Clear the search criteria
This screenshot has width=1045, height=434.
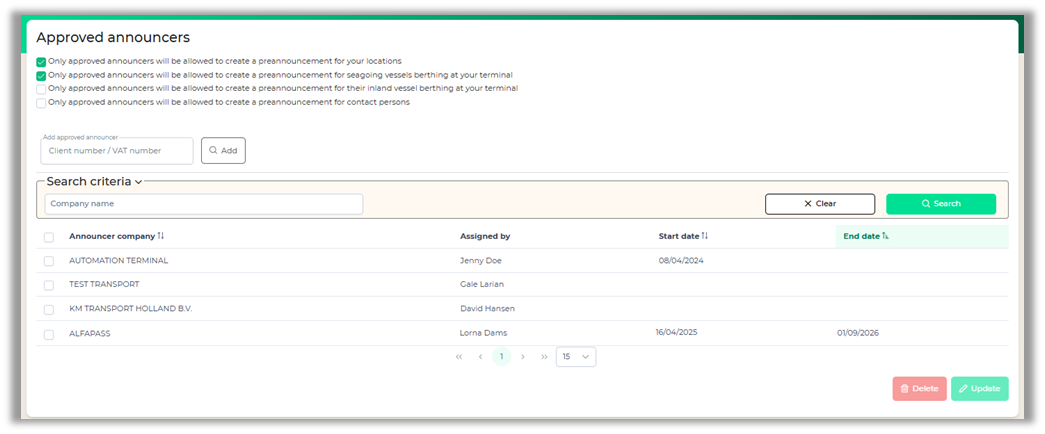click(819, 204)
